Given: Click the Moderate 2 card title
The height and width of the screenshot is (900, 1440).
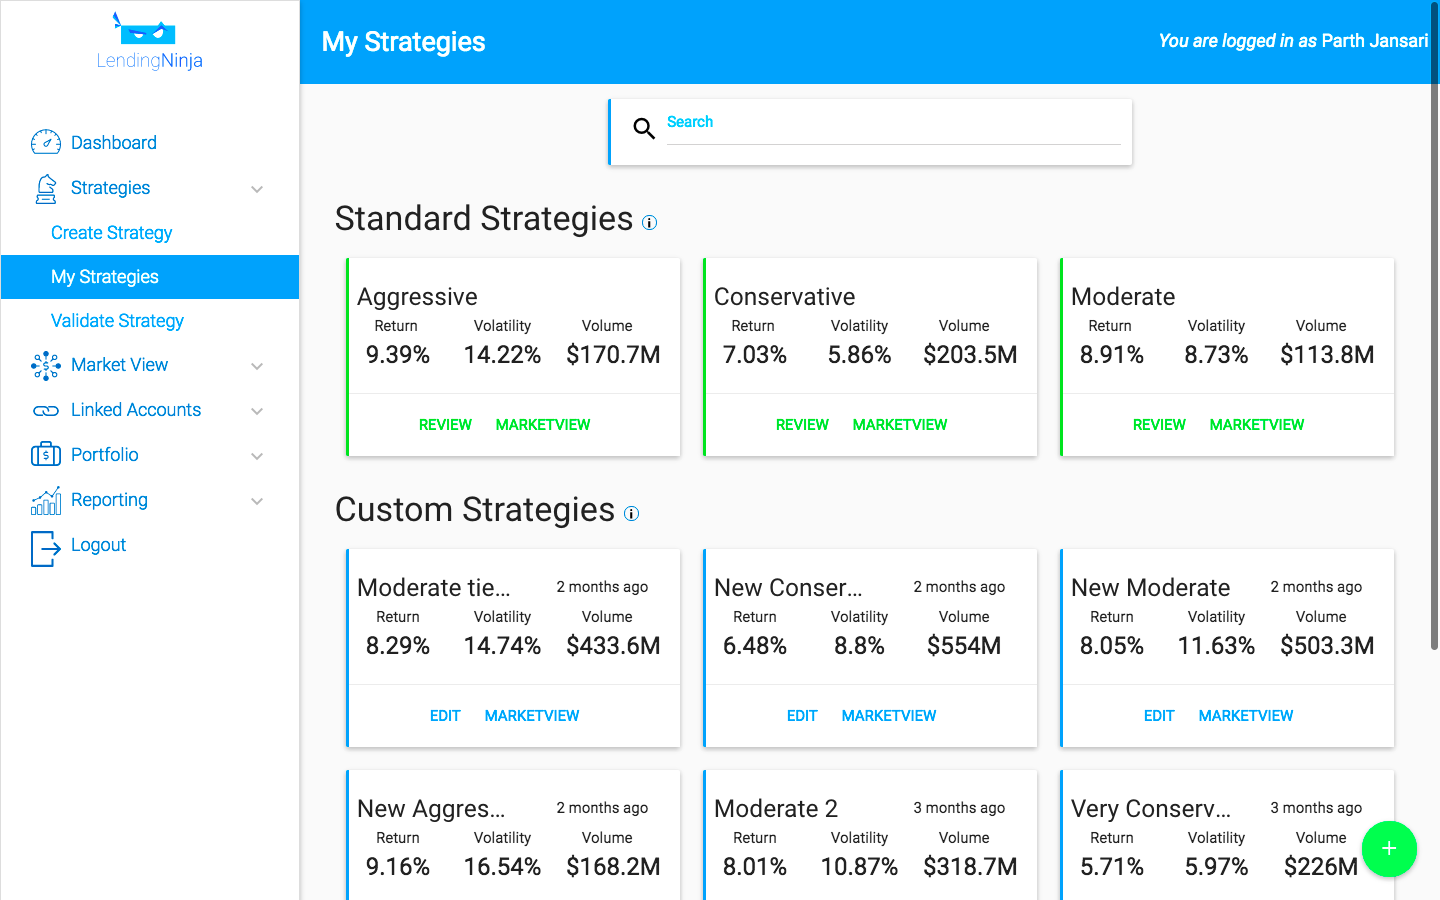Looking at the screenshot, I should click(x=776, y=808).
